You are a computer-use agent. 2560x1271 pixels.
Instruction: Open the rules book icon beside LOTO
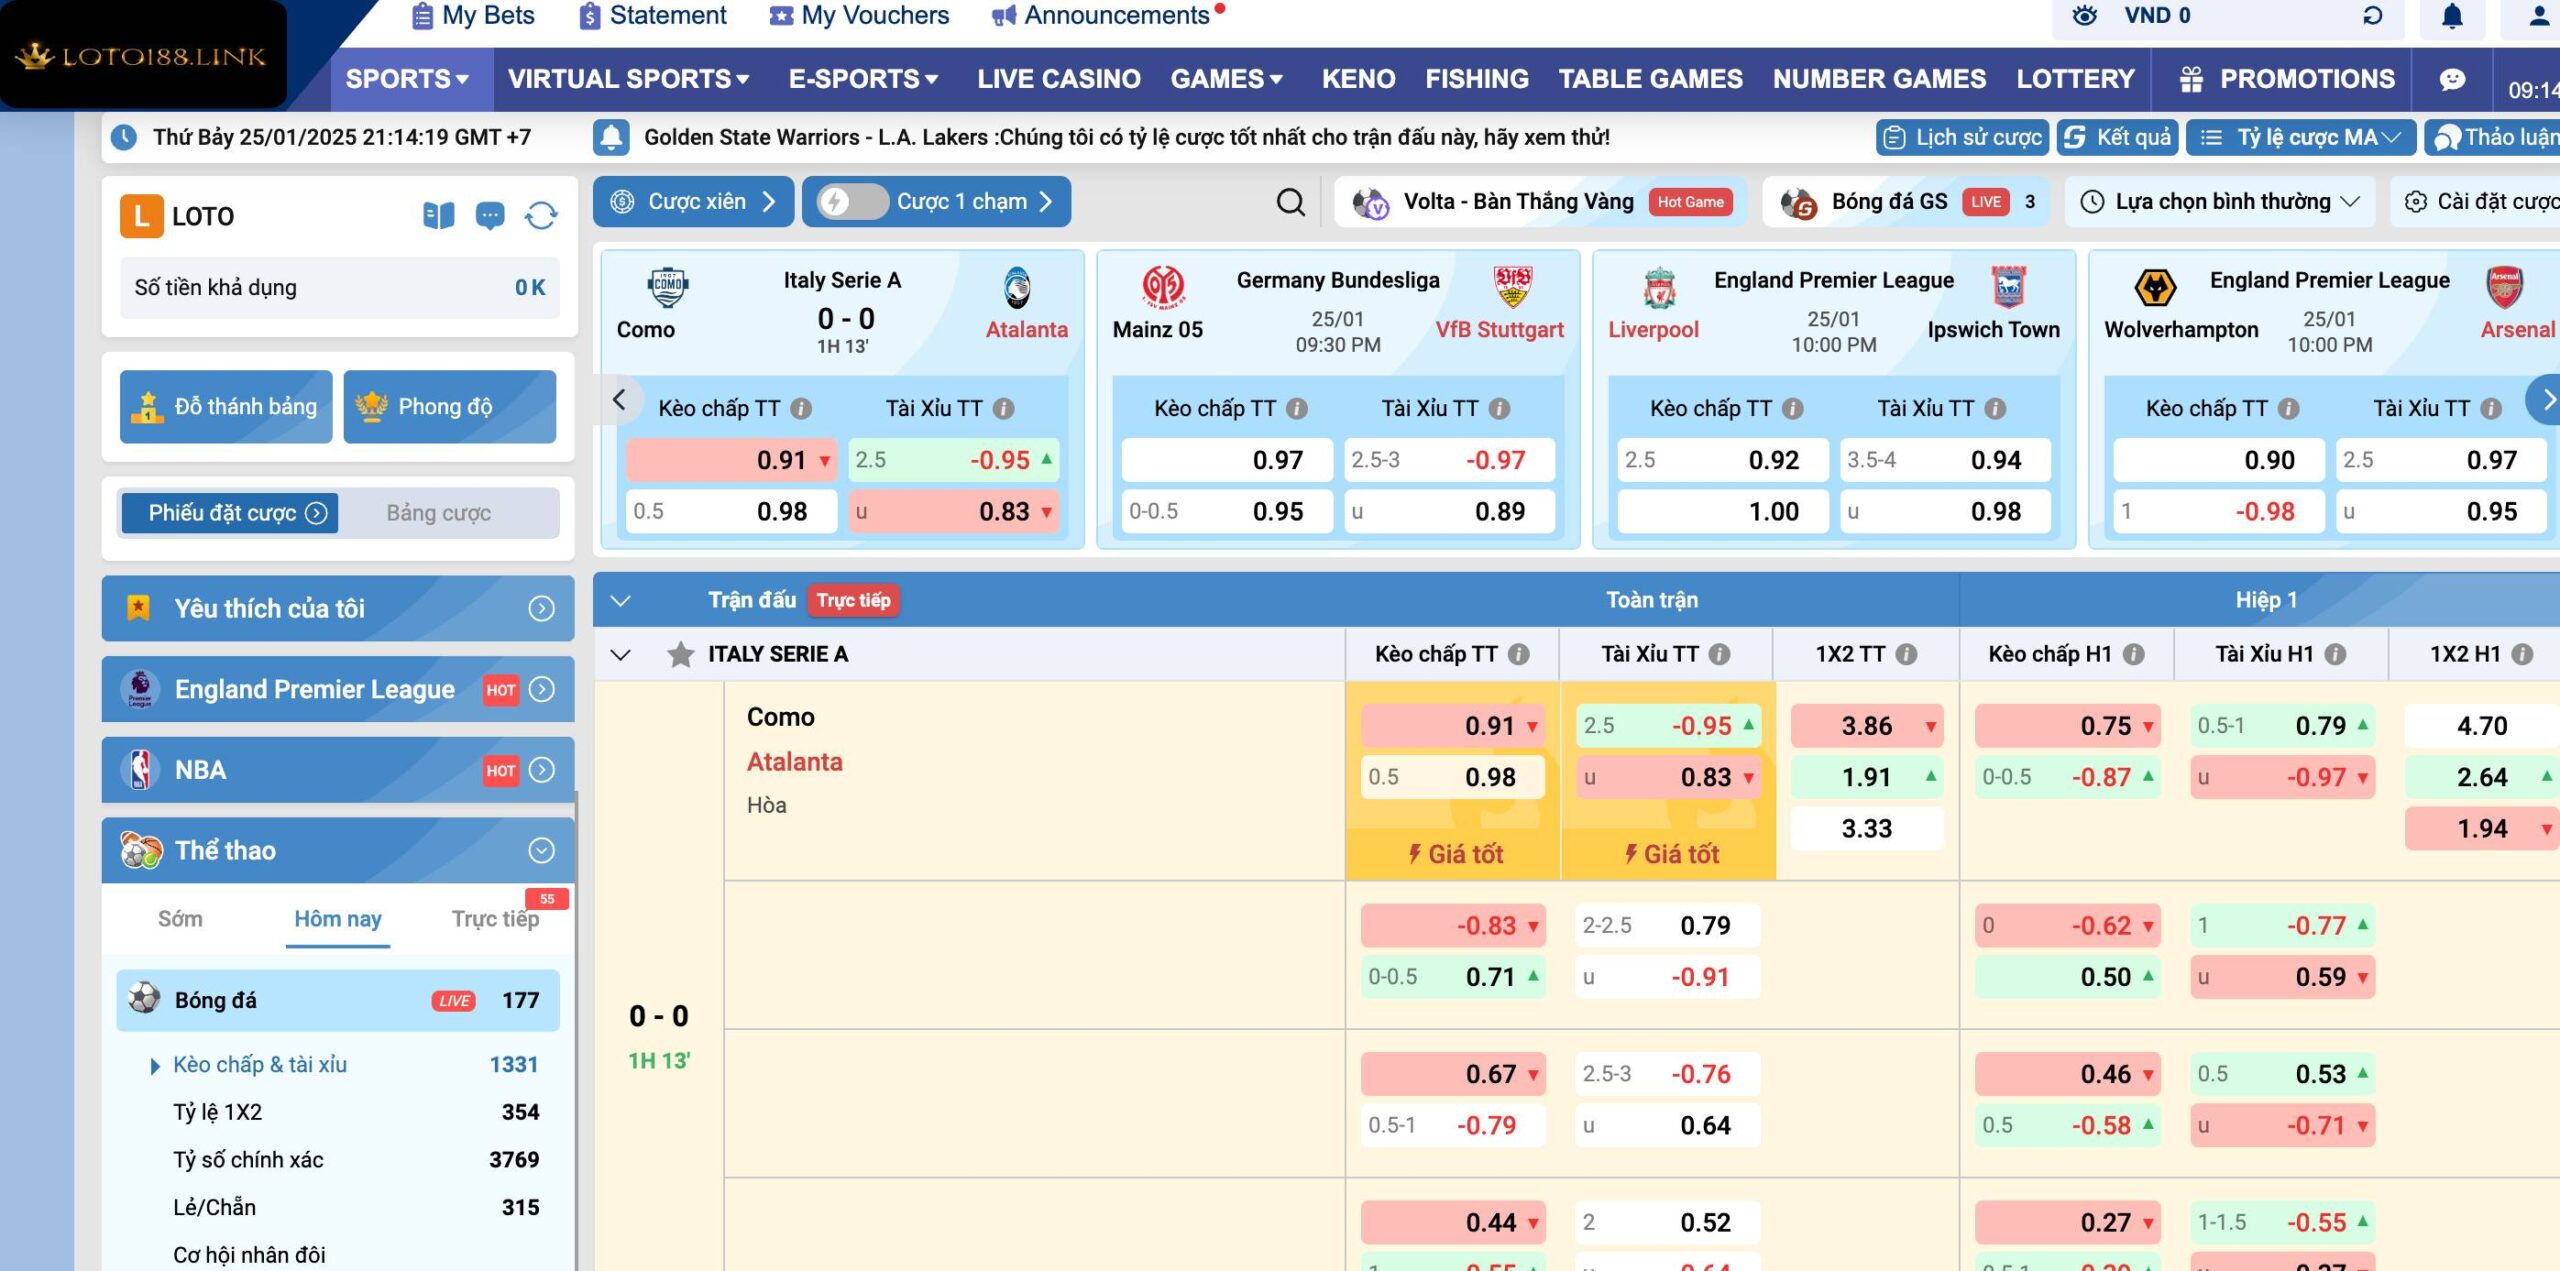[x=437, y=215]
